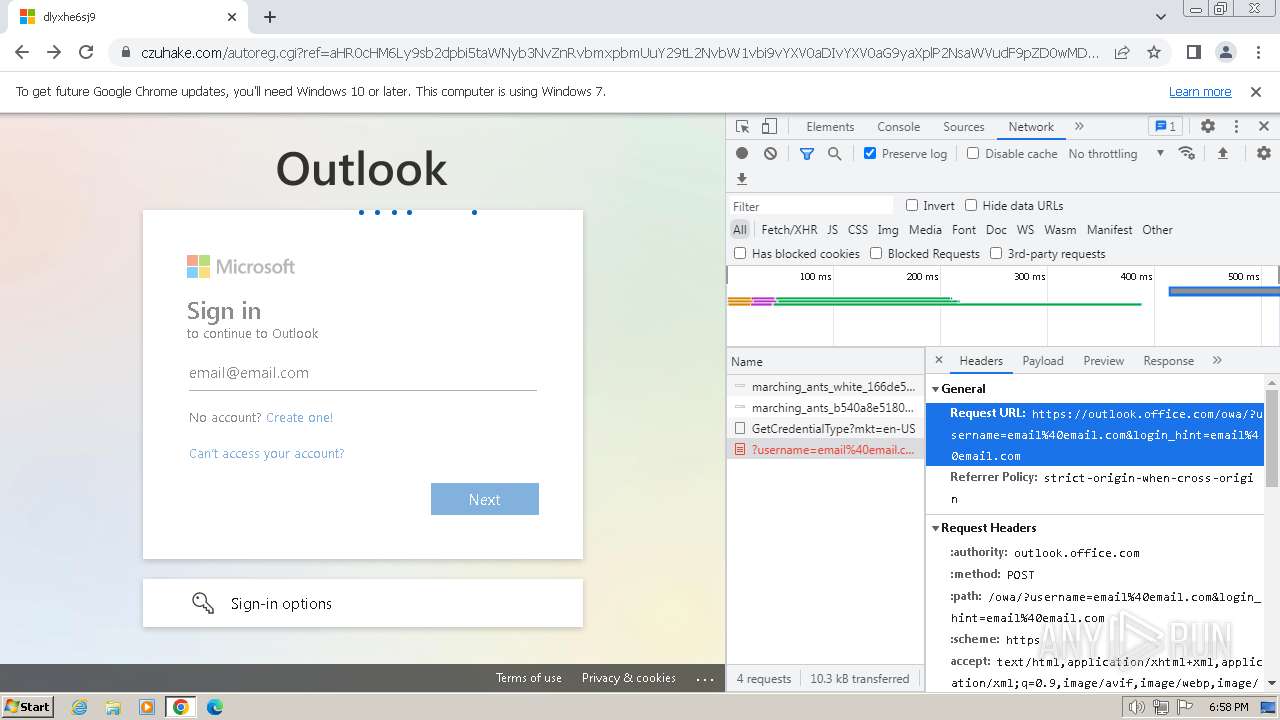Show more request detail tabs chevron

[x=1217, y=360]
